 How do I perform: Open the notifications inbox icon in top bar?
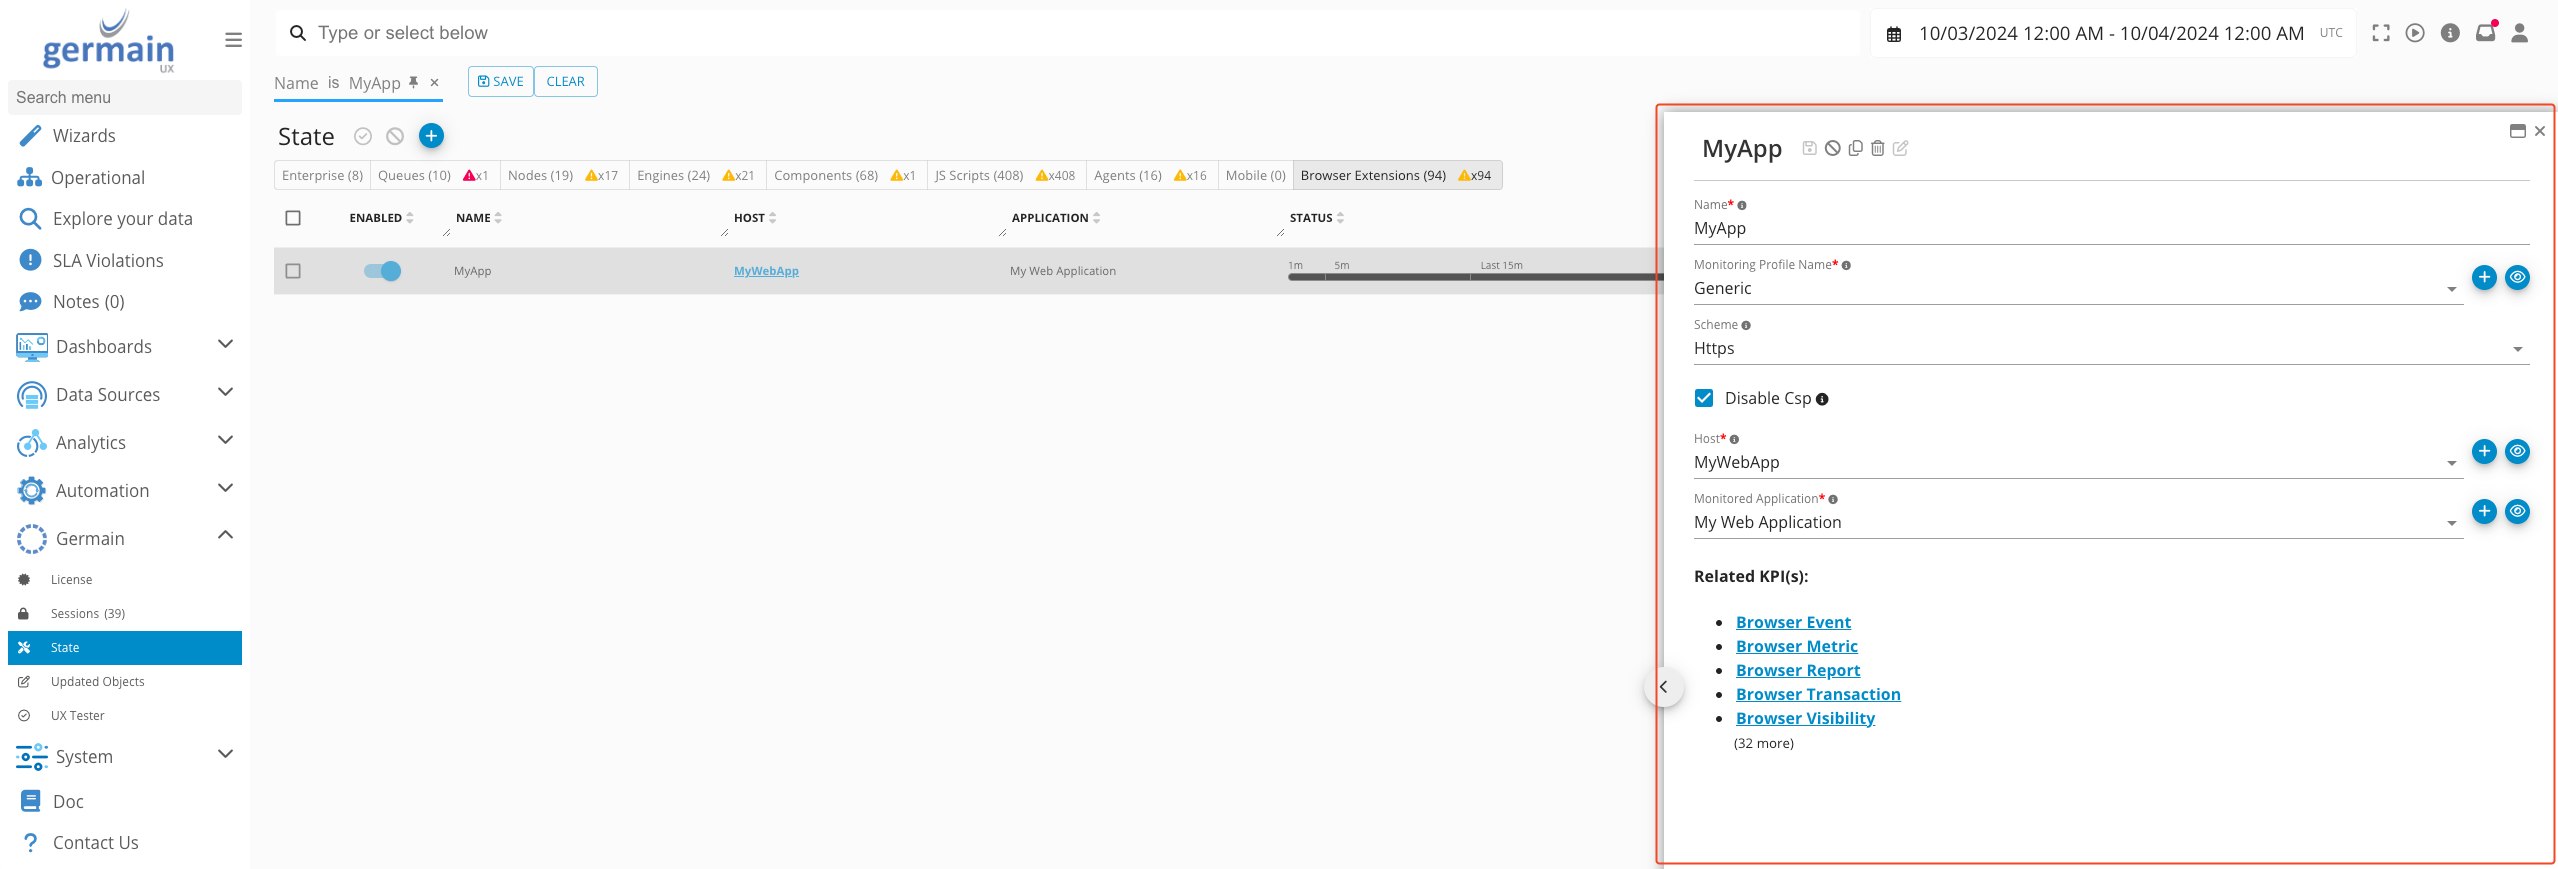[2485, 33]
